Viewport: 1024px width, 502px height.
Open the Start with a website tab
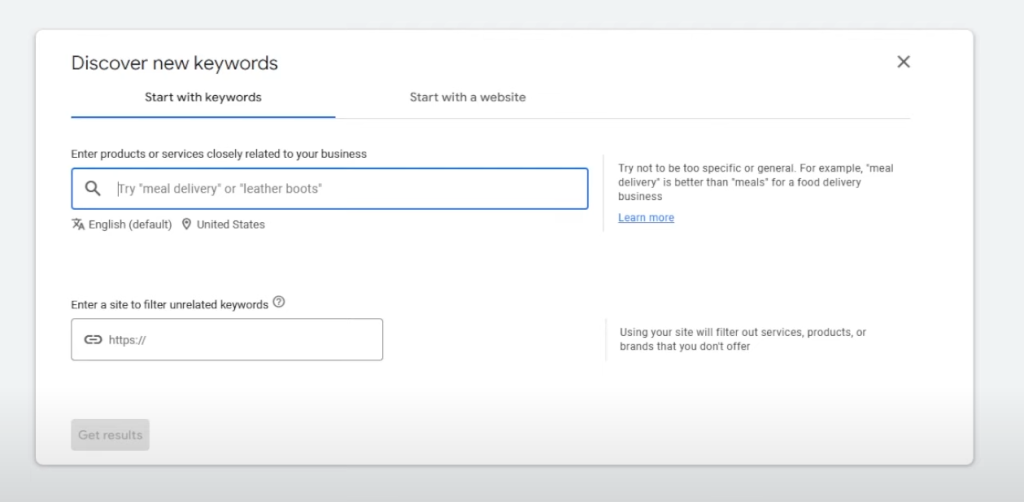(x=467, y=98)
